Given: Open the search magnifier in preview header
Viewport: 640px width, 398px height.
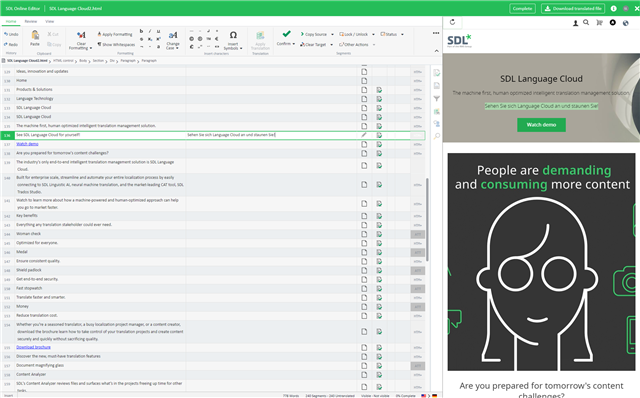Looking at the screenshot, I should (586, 22).
